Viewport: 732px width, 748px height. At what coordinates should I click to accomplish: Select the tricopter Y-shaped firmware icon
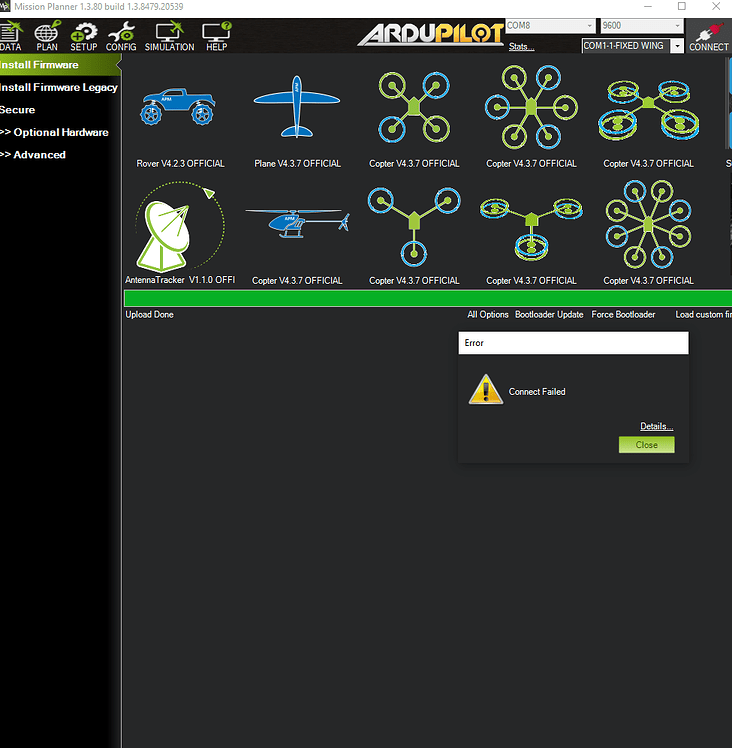point(413,224)
